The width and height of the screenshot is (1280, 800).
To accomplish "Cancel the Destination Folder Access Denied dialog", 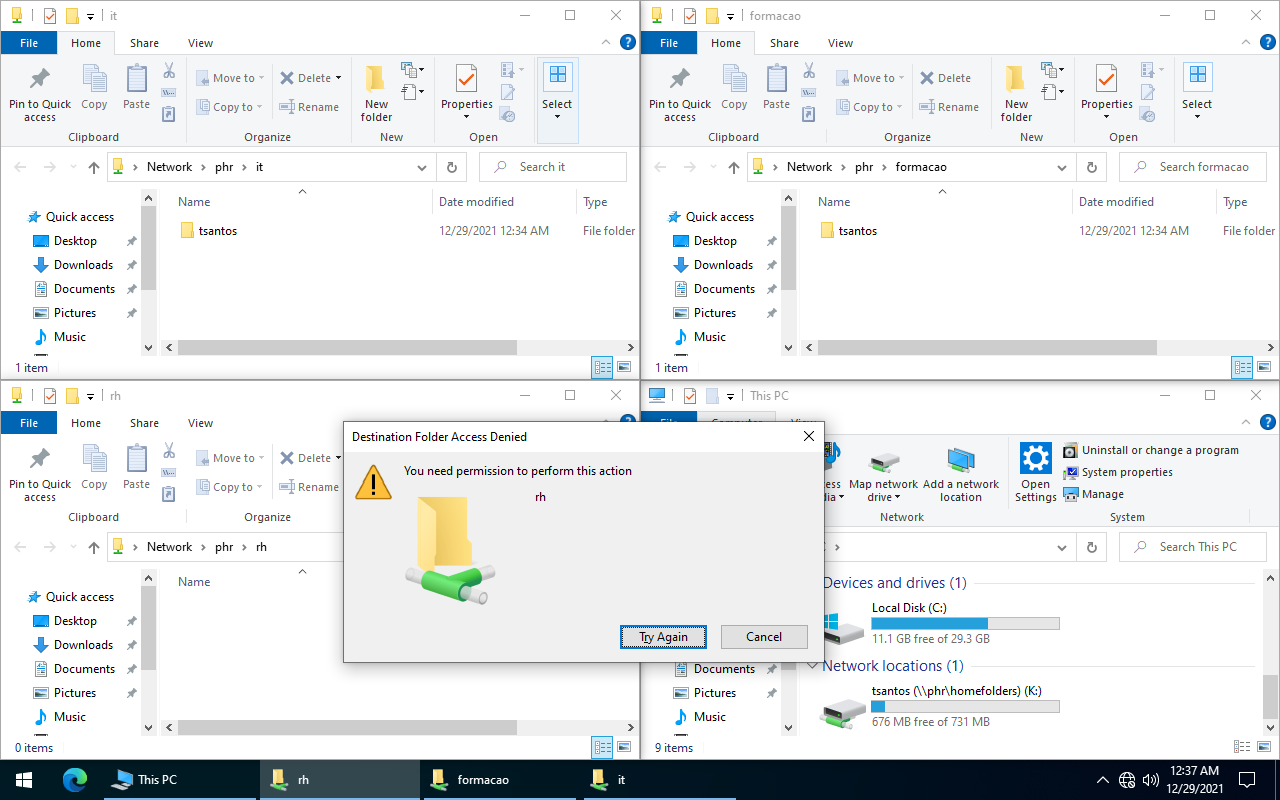I will 763,637.
